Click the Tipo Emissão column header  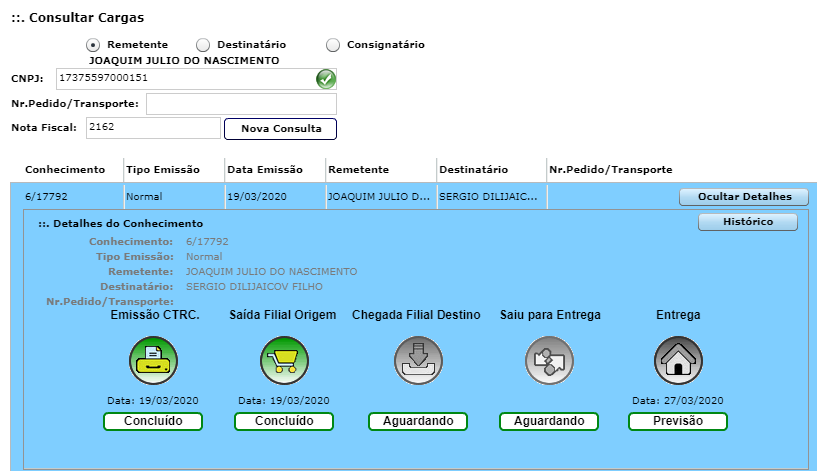tap(163, 170)
